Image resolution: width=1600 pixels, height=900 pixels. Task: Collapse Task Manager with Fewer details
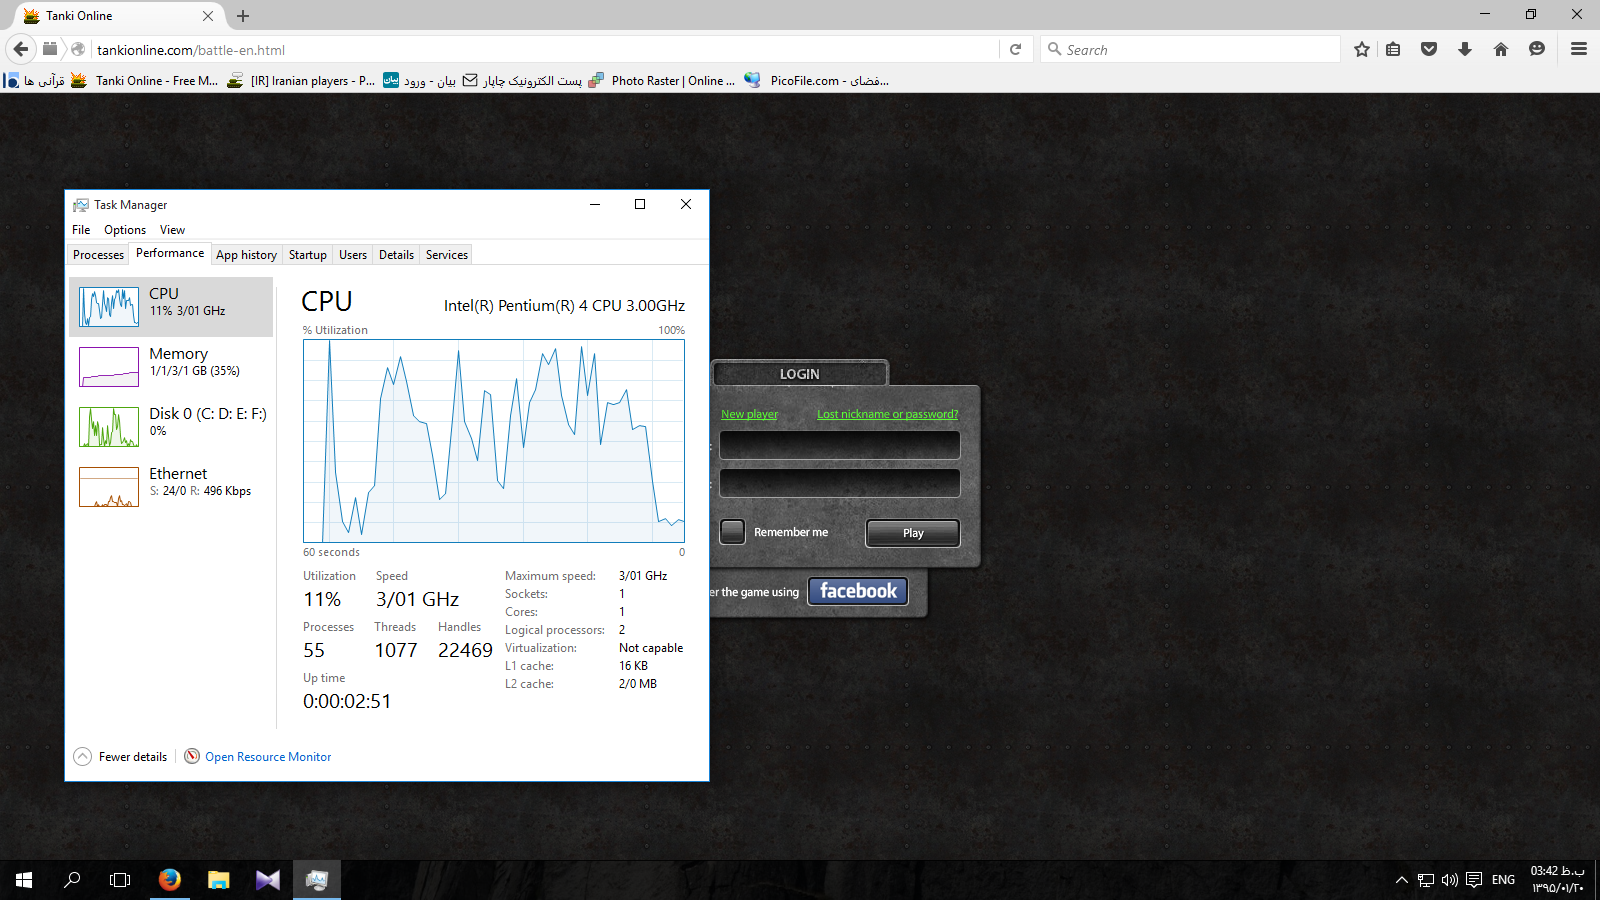(x=121, y=757)
